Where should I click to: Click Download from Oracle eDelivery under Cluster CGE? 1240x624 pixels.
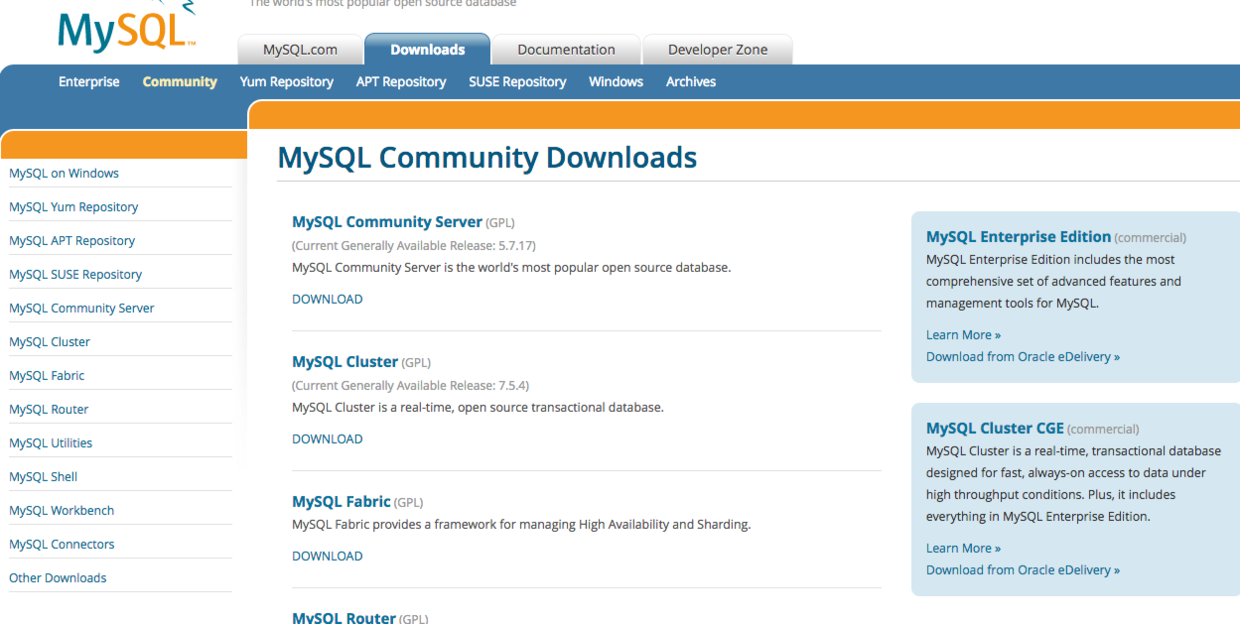[1023, 570]
